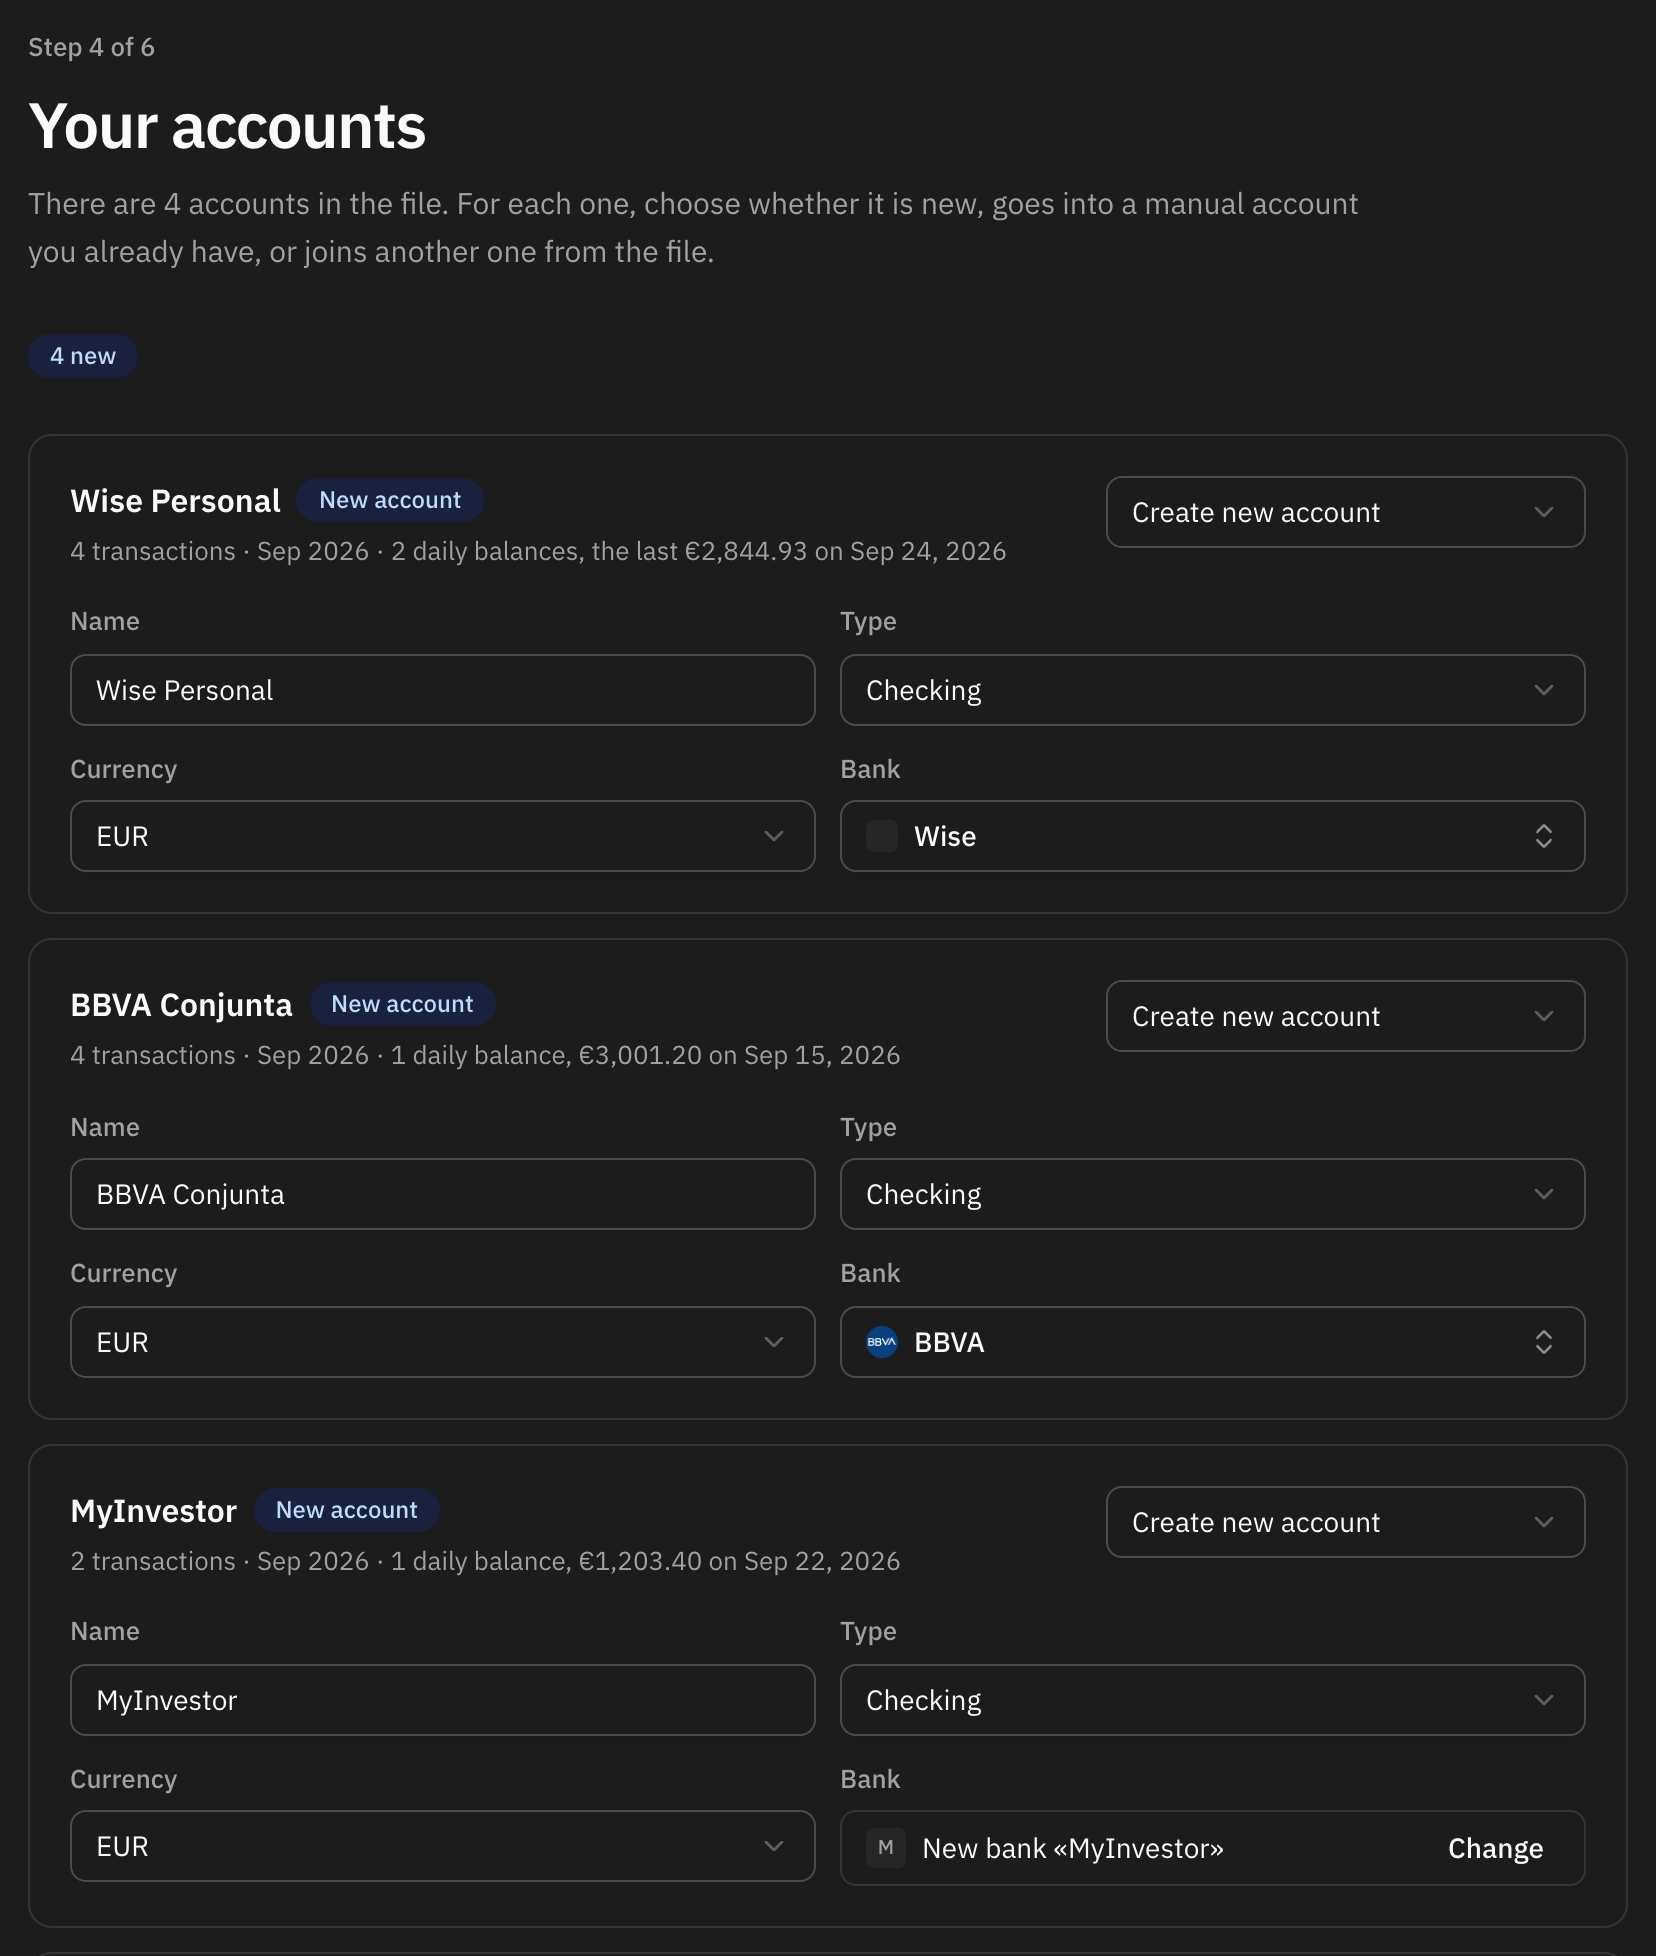Click the '4 new' summary badge
The height and width of the screenshot is (1956, 1656).
83,356
